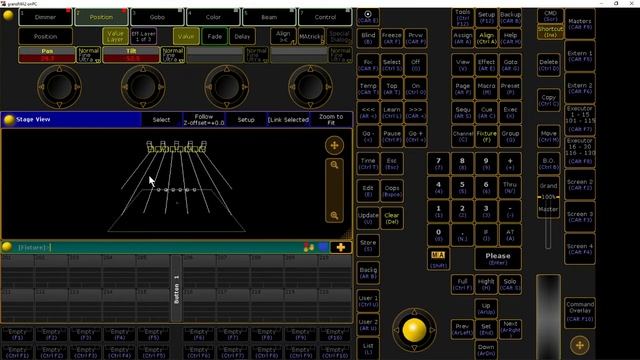Viewport: 640px width, 360px height.
Task: Click the MA (Shift) key
Action: click(x=438, y=259)
